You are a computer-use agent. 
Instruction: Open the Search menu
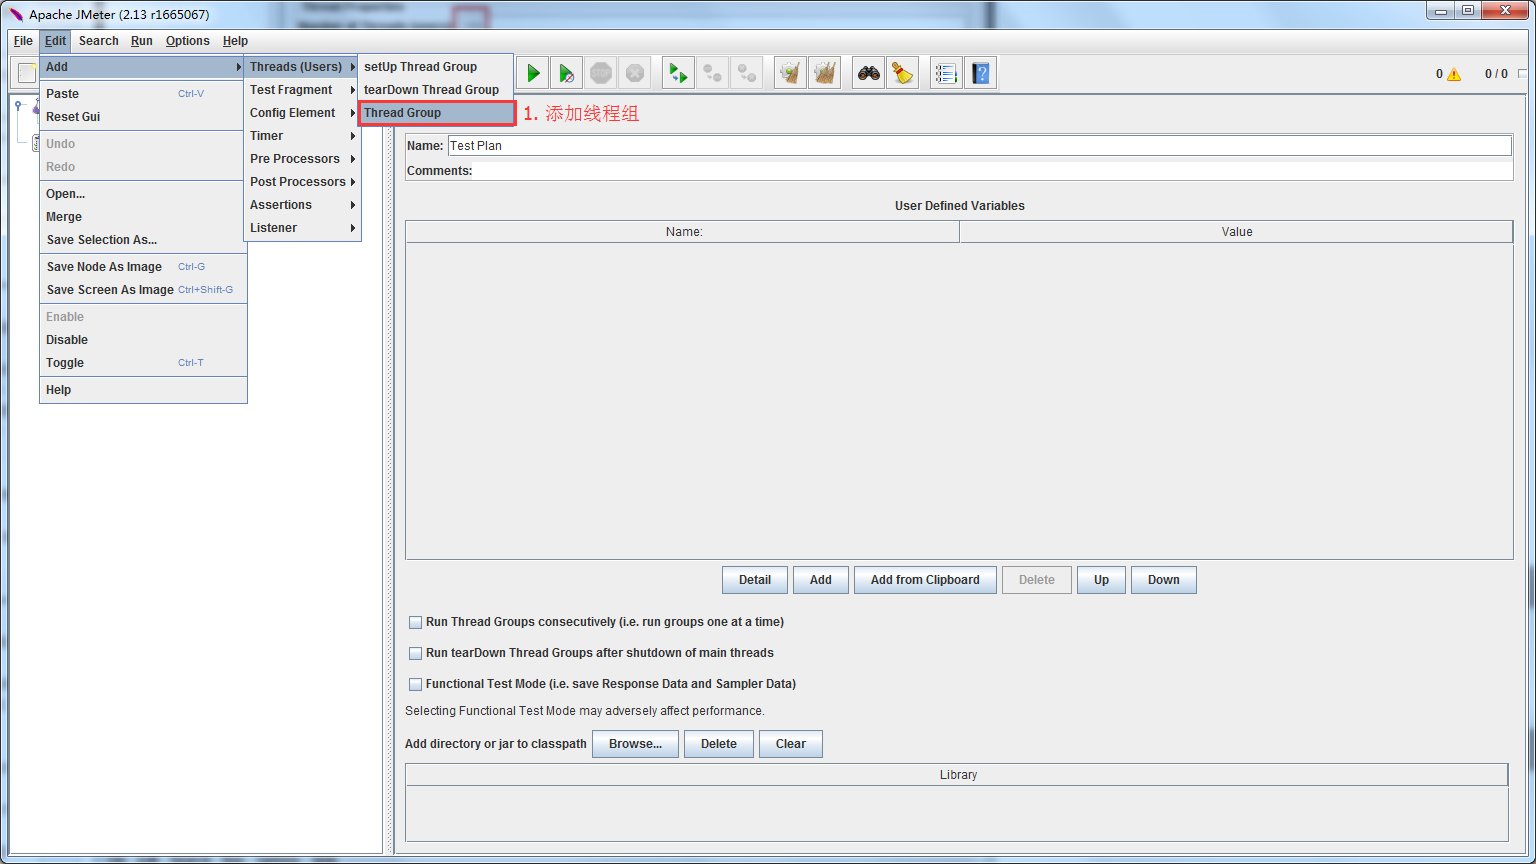(x=99, y=41)
